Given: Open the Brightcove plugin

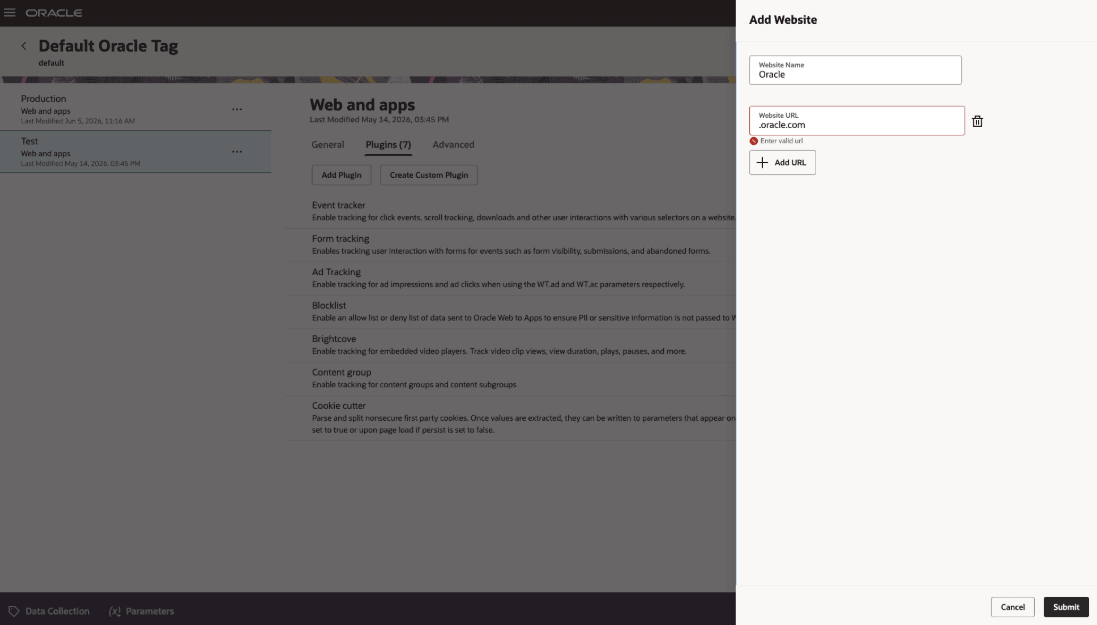Looking at the screenshot, I should [x=511, y=344].
